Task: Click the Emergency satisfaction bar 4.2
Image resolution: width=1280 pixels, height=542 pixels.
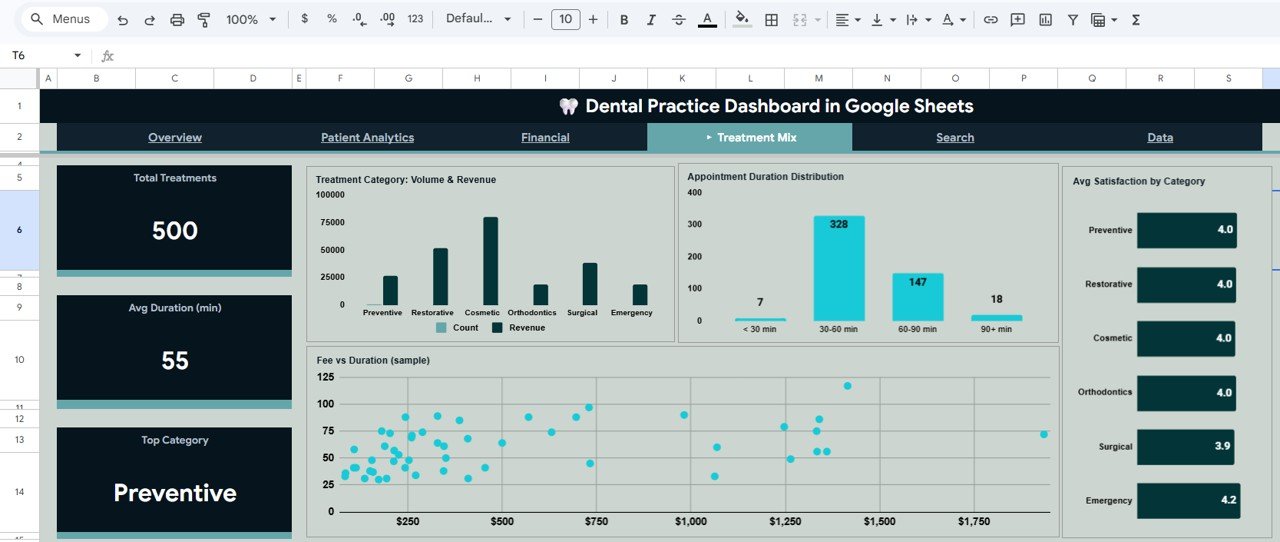Action: pyautogui.click(x=1188, y=500)
